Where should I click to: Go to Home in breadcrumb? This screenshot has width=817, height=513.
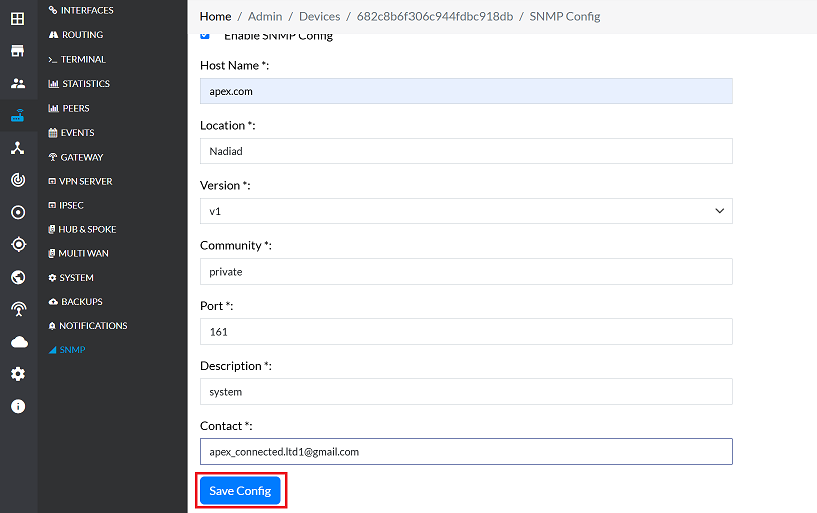pyautogui.click(x=215, y=17)
